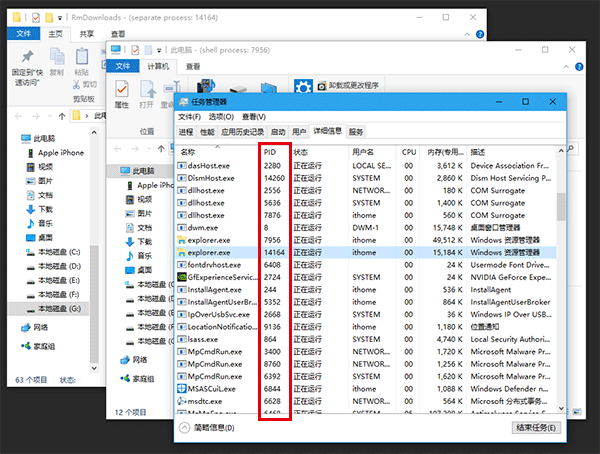Screen dimensions: 600x454
Task: Collapse ribbon chevron in 此电脑 window
Action: (566, 67)
